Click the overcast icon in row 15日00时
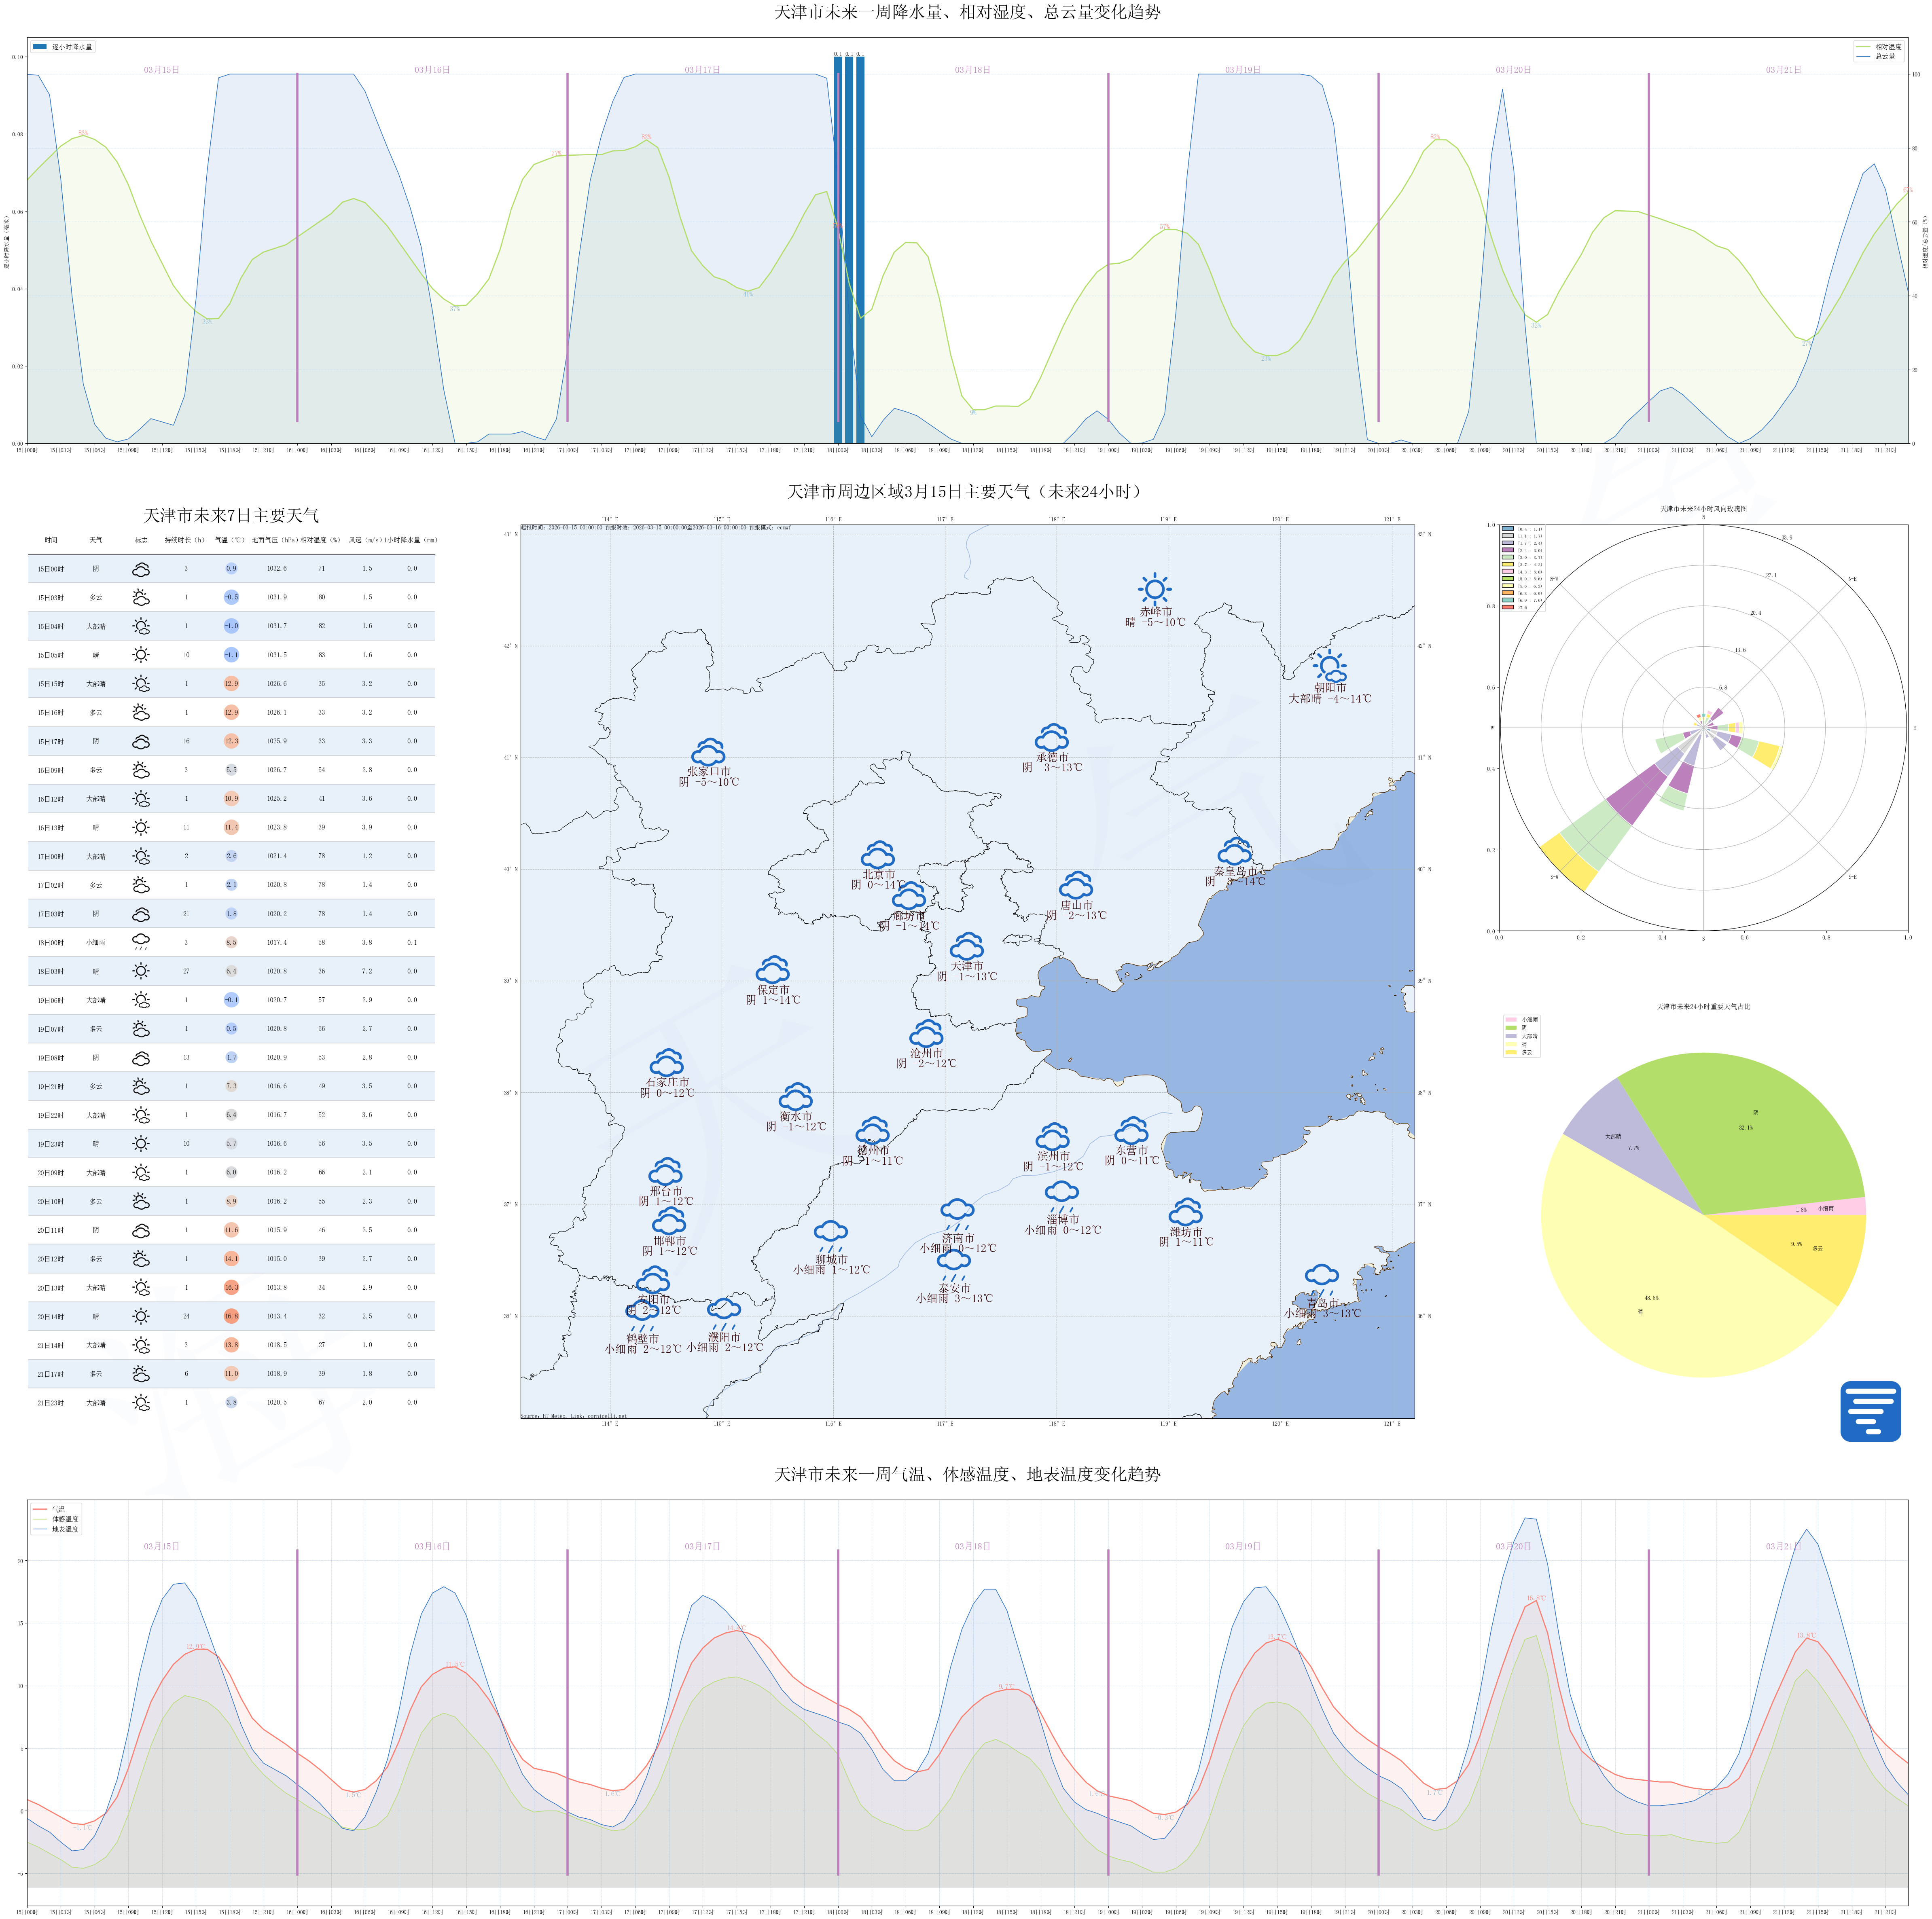Image resolution: width=1932 pixels, height=1919 pixels. point(141,569)
